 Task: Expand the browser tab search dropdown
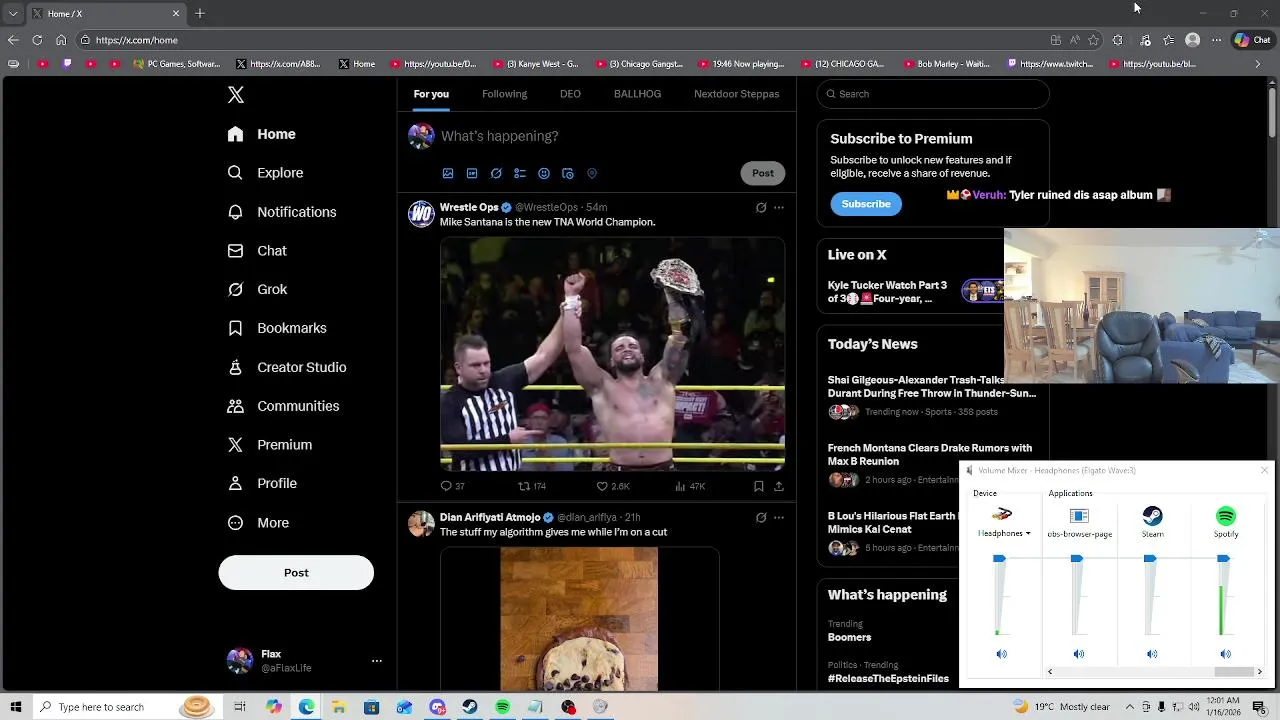click(13, 14)
